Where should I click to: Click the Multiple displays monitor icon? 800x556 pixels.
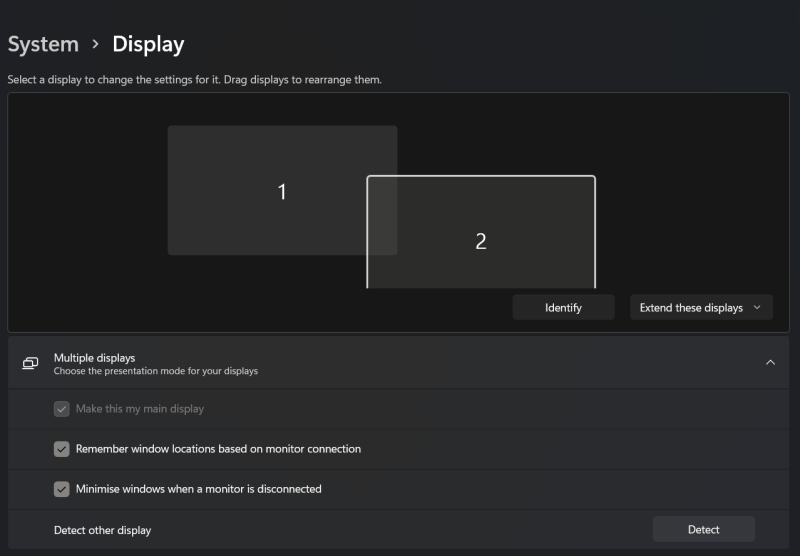(31, 363)
